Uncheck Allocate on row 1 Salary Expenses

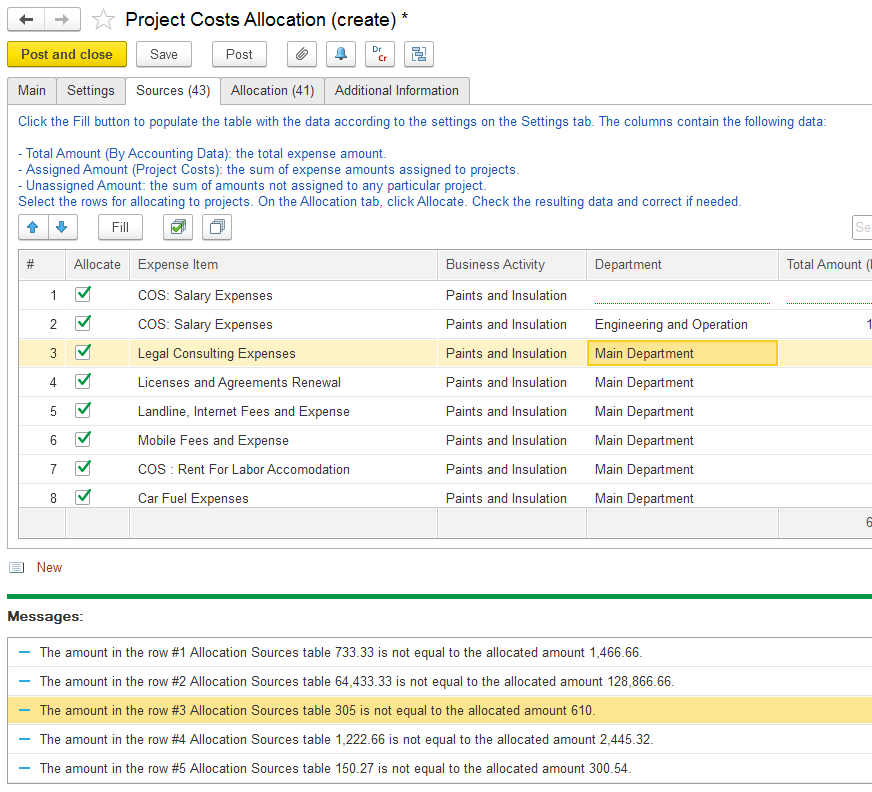click(x=83, y=294)
